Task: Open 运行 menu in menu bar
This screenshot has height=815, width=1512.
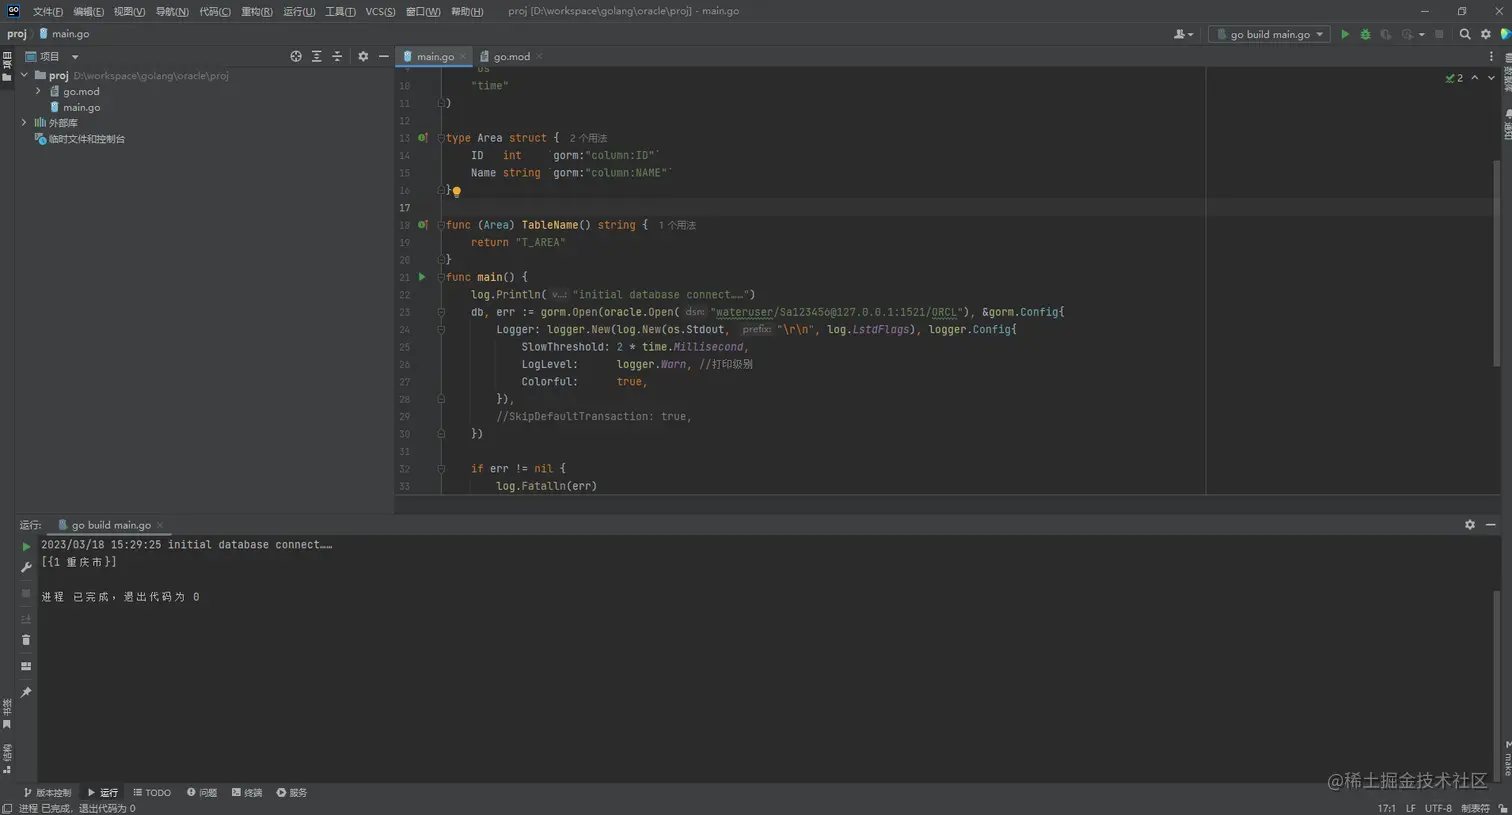Action: 298,12
